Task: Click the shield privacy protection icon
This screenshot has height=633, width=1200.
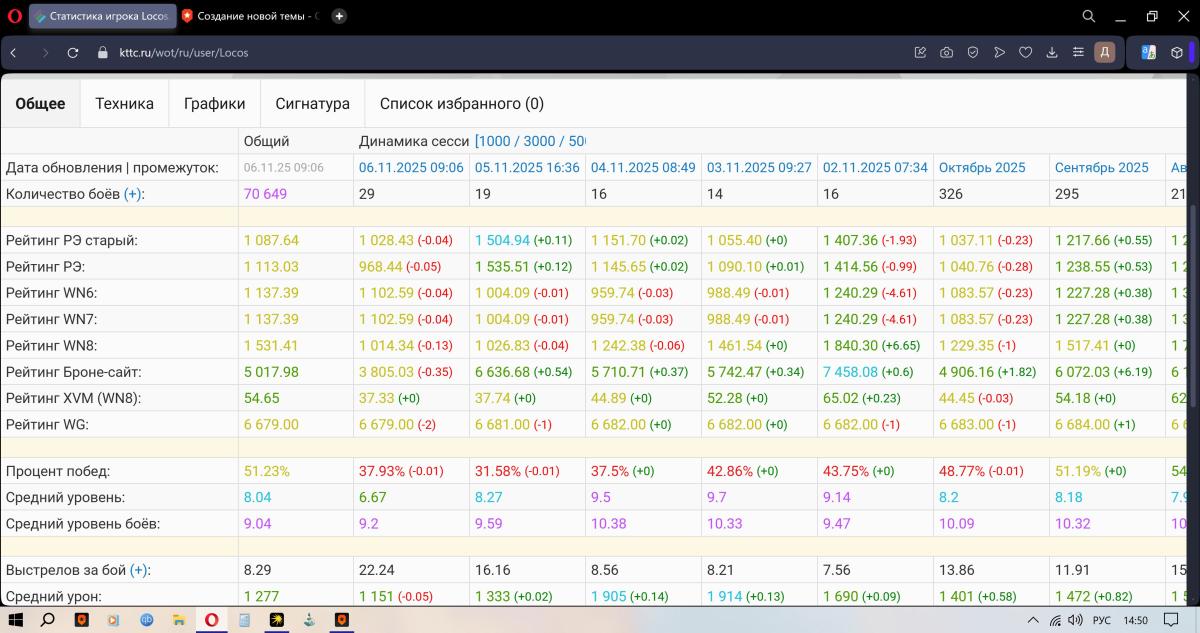Action: pos(972,53)
